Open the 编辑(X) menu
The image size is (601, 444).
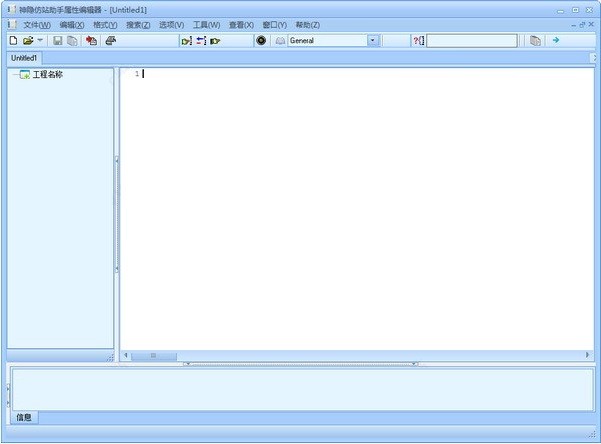[x=72, y=25]
